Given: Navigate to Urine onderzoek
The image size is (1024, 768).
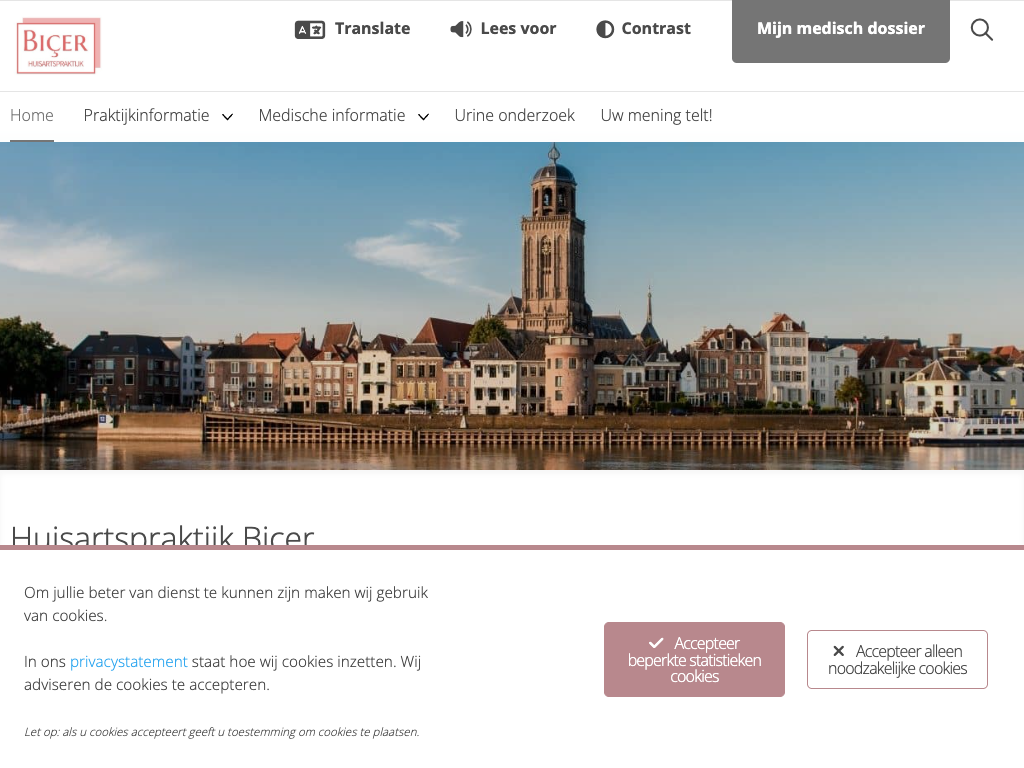Looking at the screenshot, I should coord(514,115).
